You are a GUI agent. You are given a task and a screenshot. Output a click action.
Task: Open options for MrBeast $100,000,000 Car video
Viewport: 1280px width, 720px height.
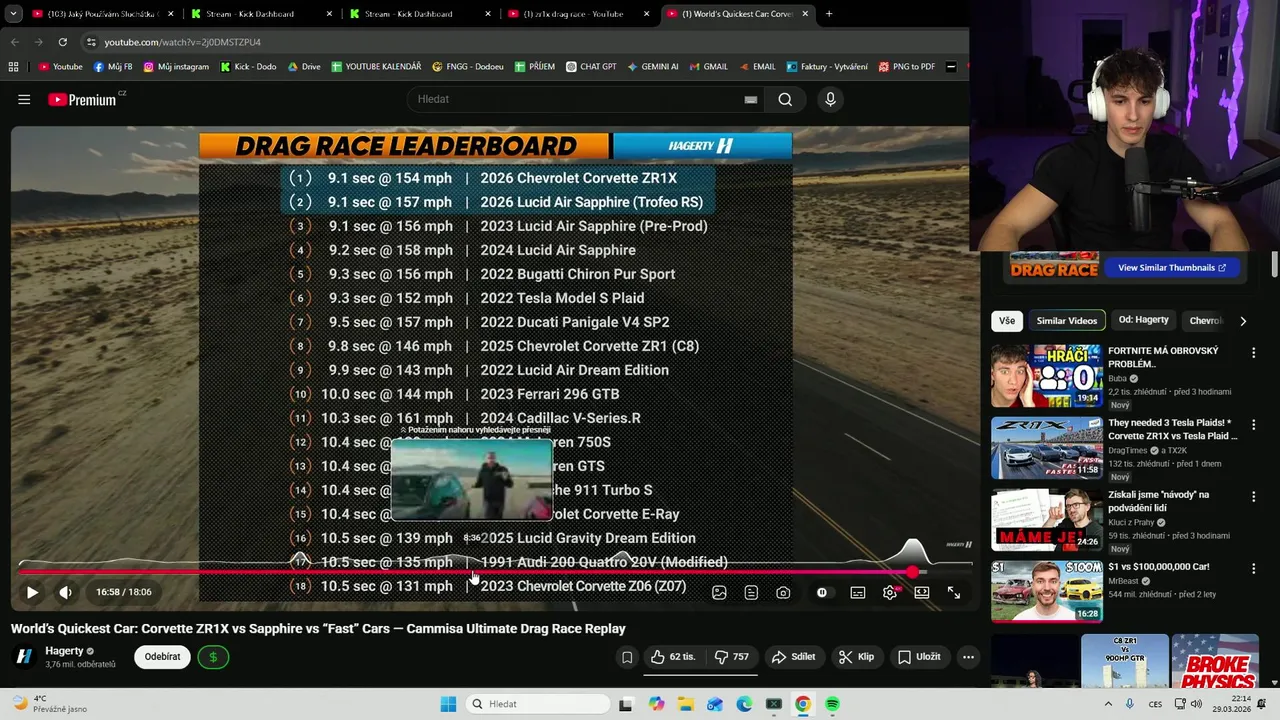[1253, 569]
